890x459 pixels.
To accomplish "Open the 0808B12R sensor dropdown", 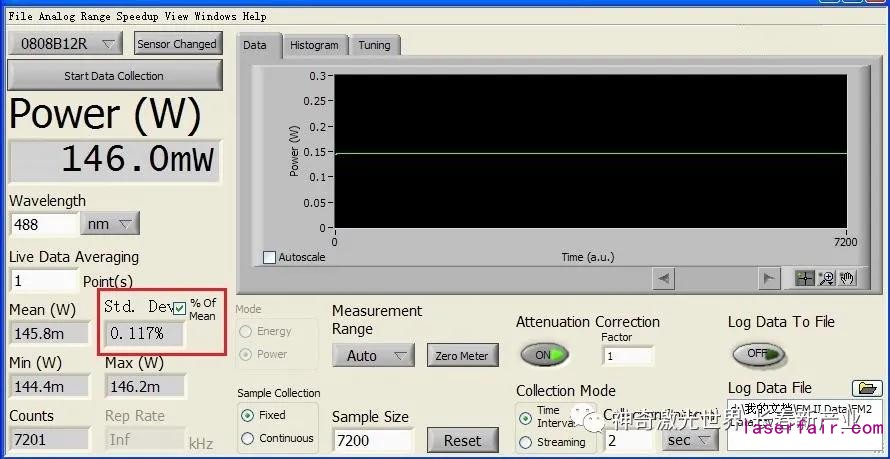I will click(x=65, y=43).
